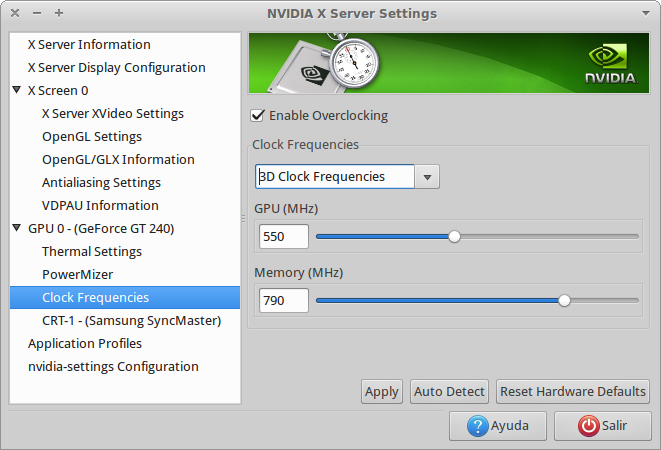Image resolution: width=661 pixels, height=450 pixels.
Task: Collapse the GPU 0 GeForce GT 240 node
Action: point(17,228)
